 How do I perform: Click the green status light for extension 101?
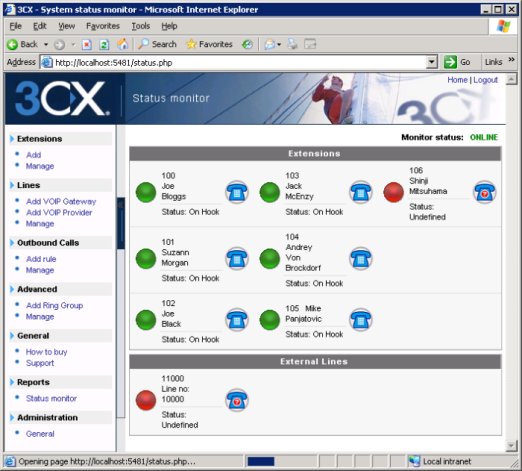pyautogui.click(x=146, y=259)
